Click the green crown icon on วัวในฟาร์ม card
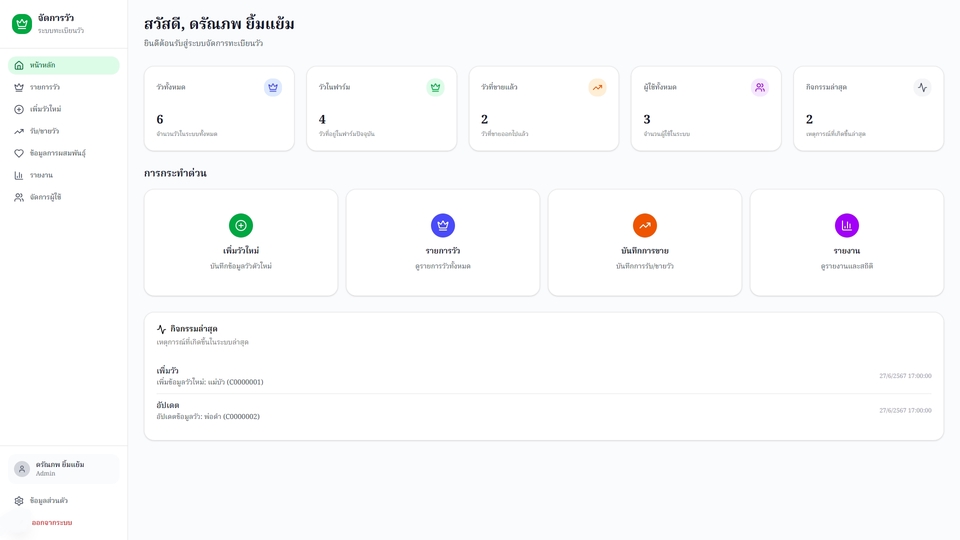 coord(435,87)
